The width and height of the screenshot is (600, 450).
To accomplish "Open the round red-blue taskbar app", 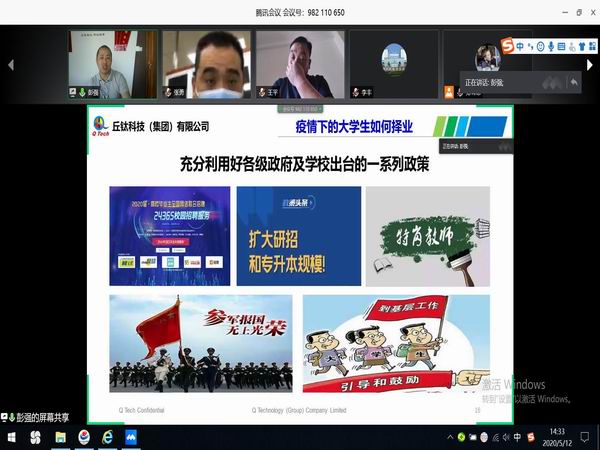I will coord(84,437).
